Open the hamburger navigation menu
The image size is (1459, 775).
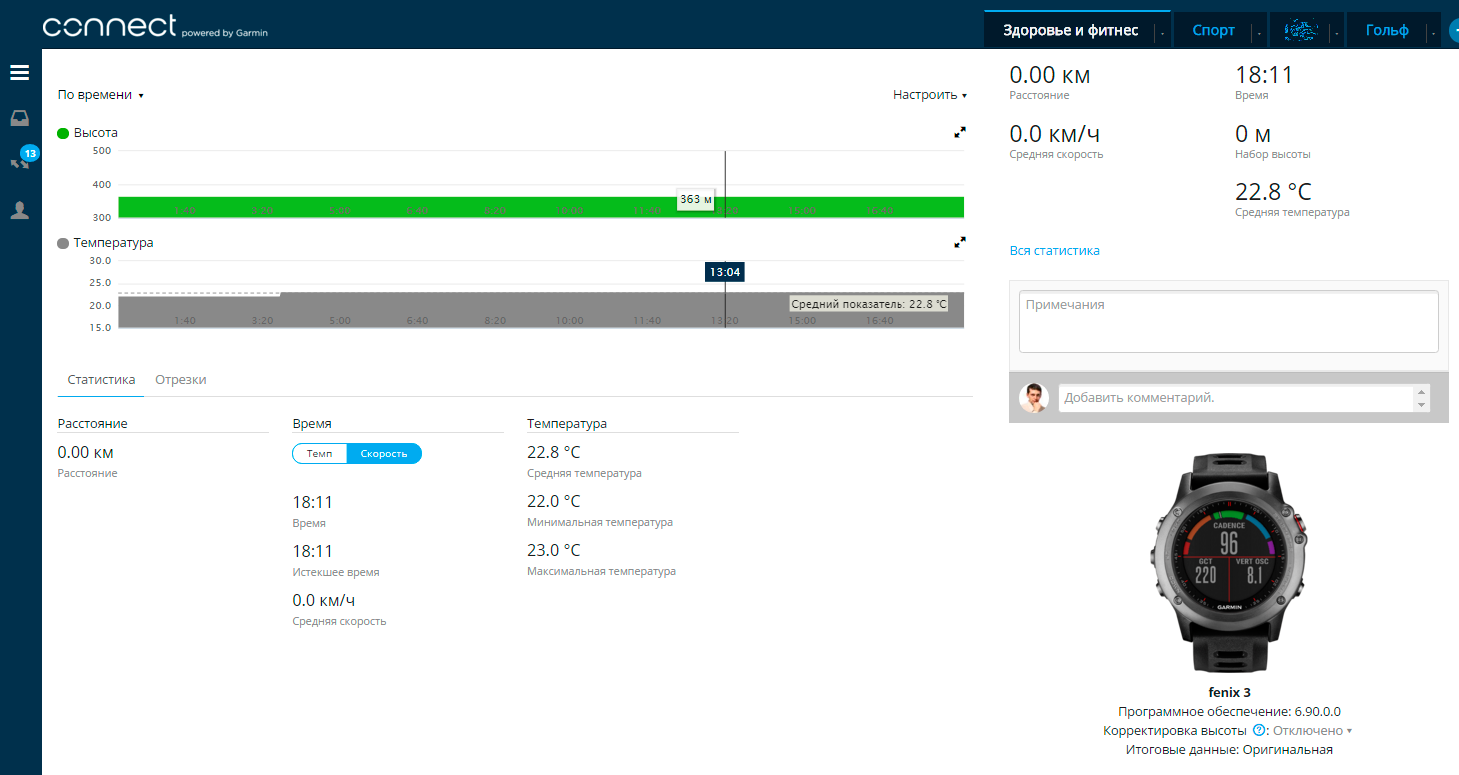[x=19, y=72]
